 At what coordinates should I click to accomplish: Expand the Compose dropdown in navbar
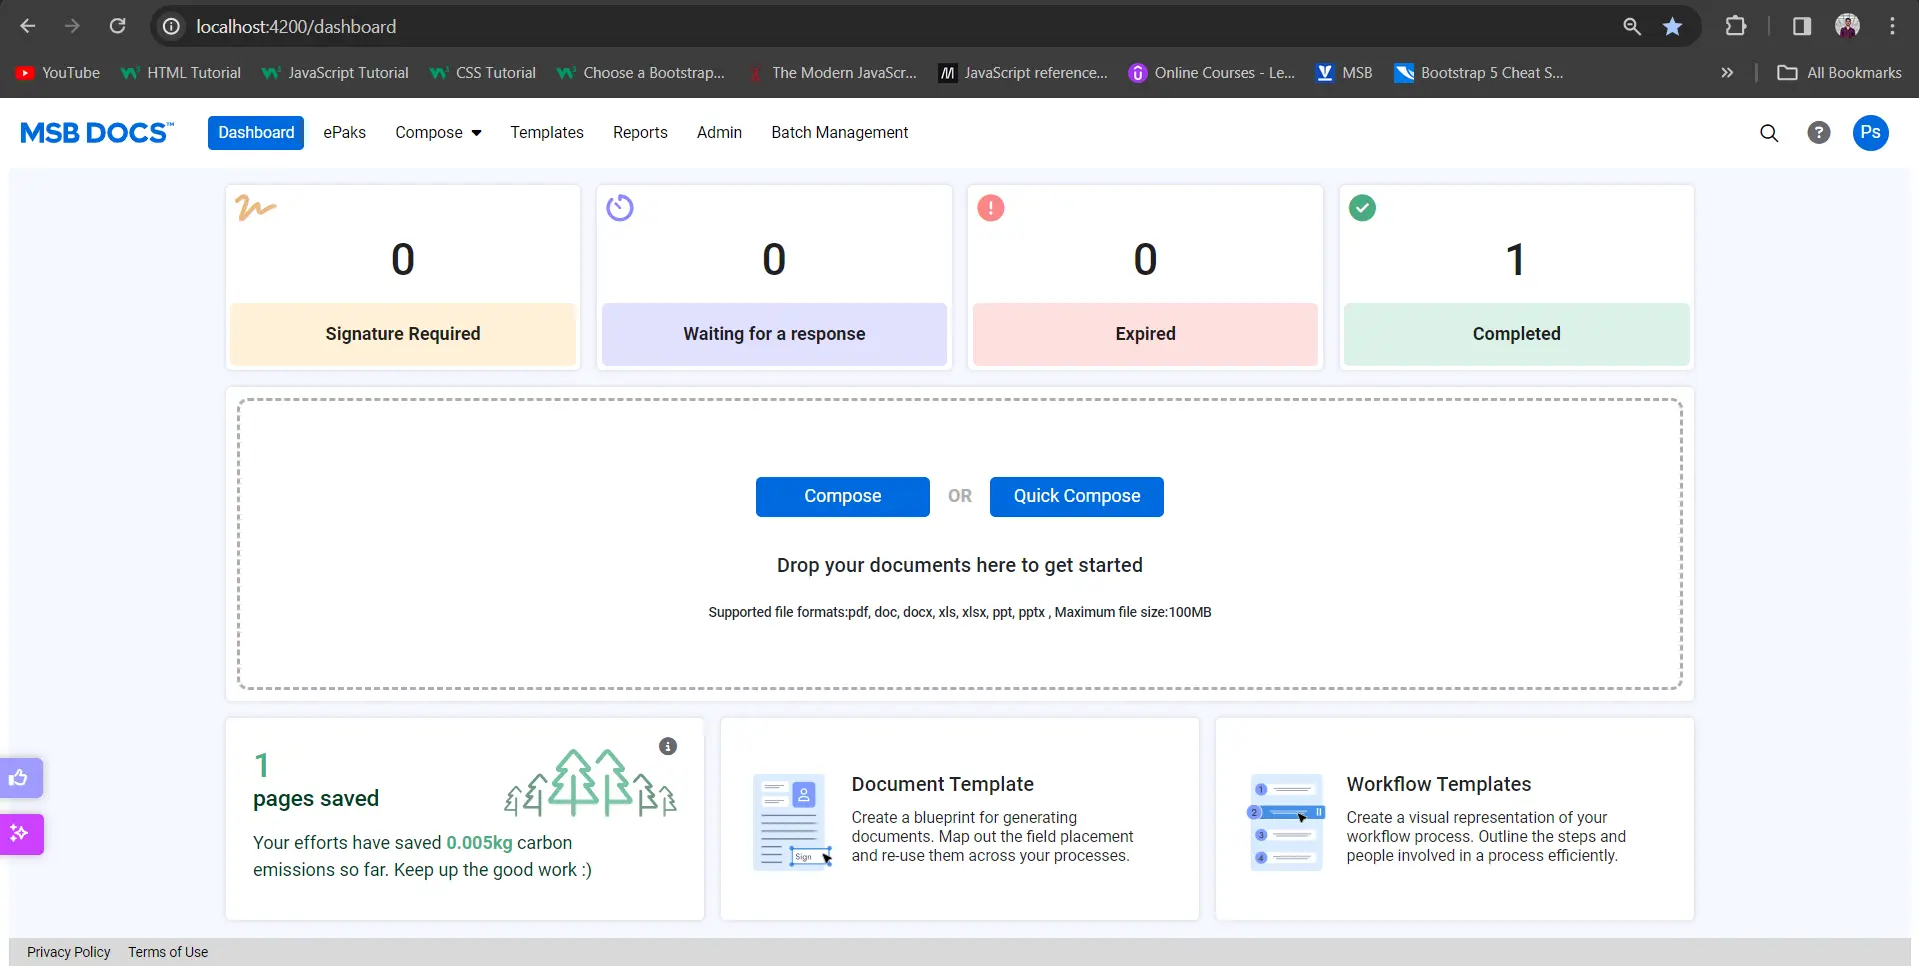[x=438, y=133]
